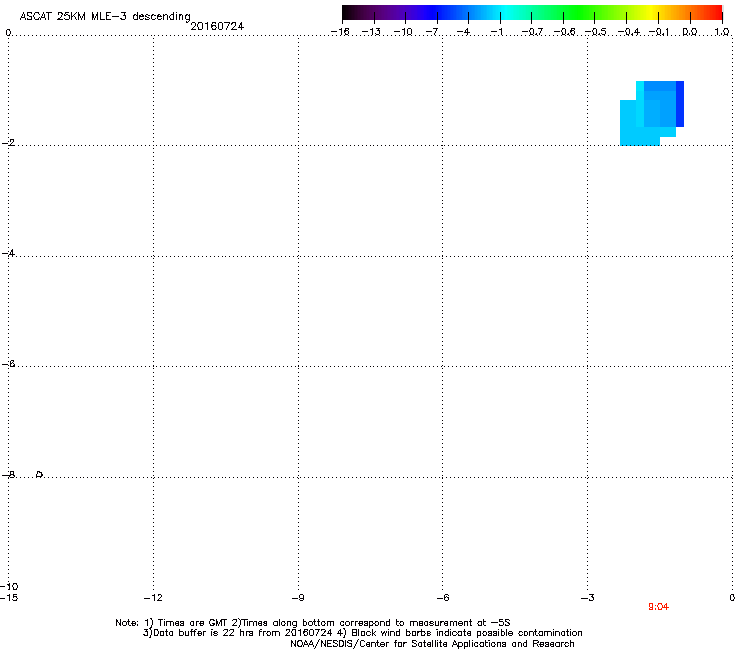Click the longitude axis label '-15'

(9, 598)
